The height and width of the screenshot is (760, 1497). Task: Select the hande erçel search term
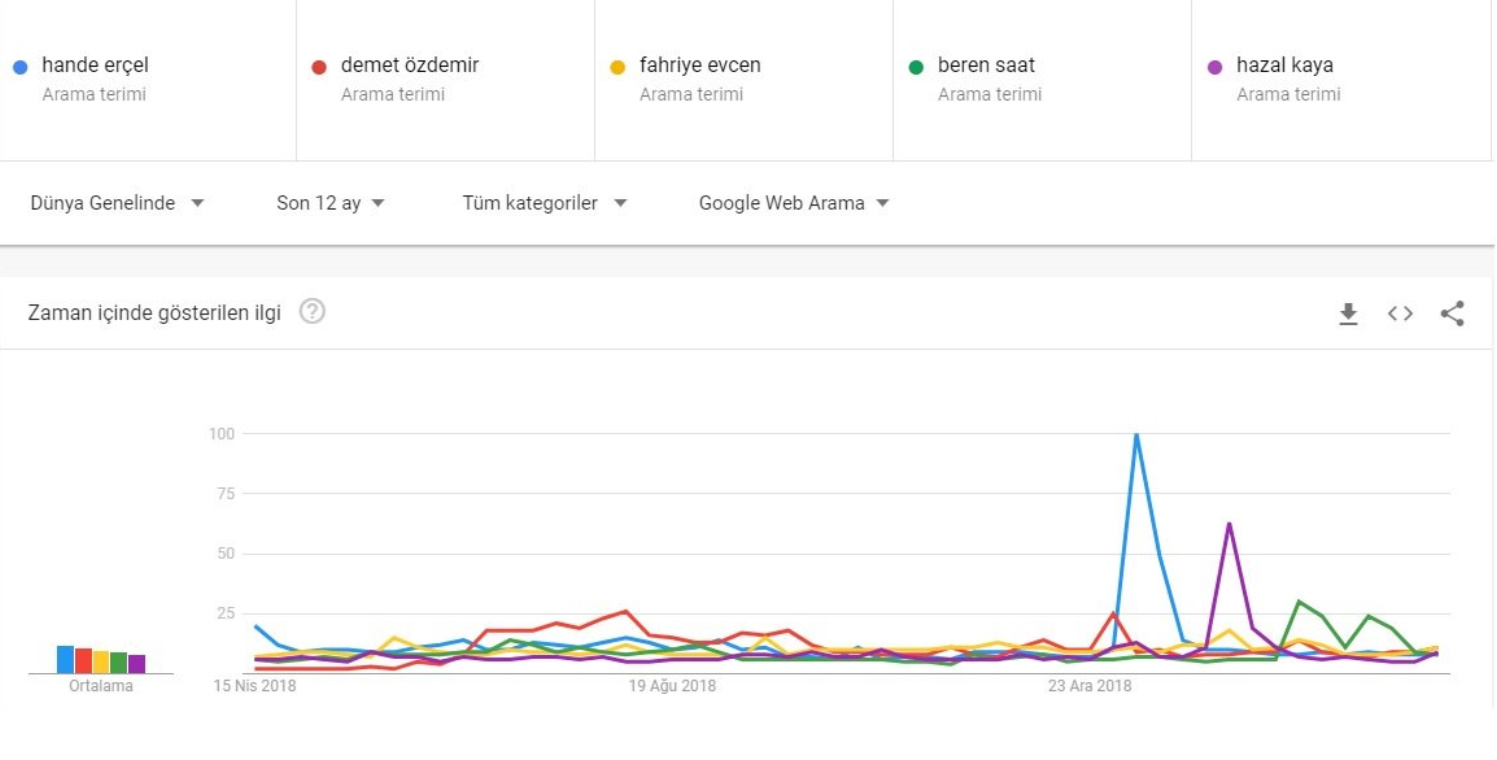point(95,66)
